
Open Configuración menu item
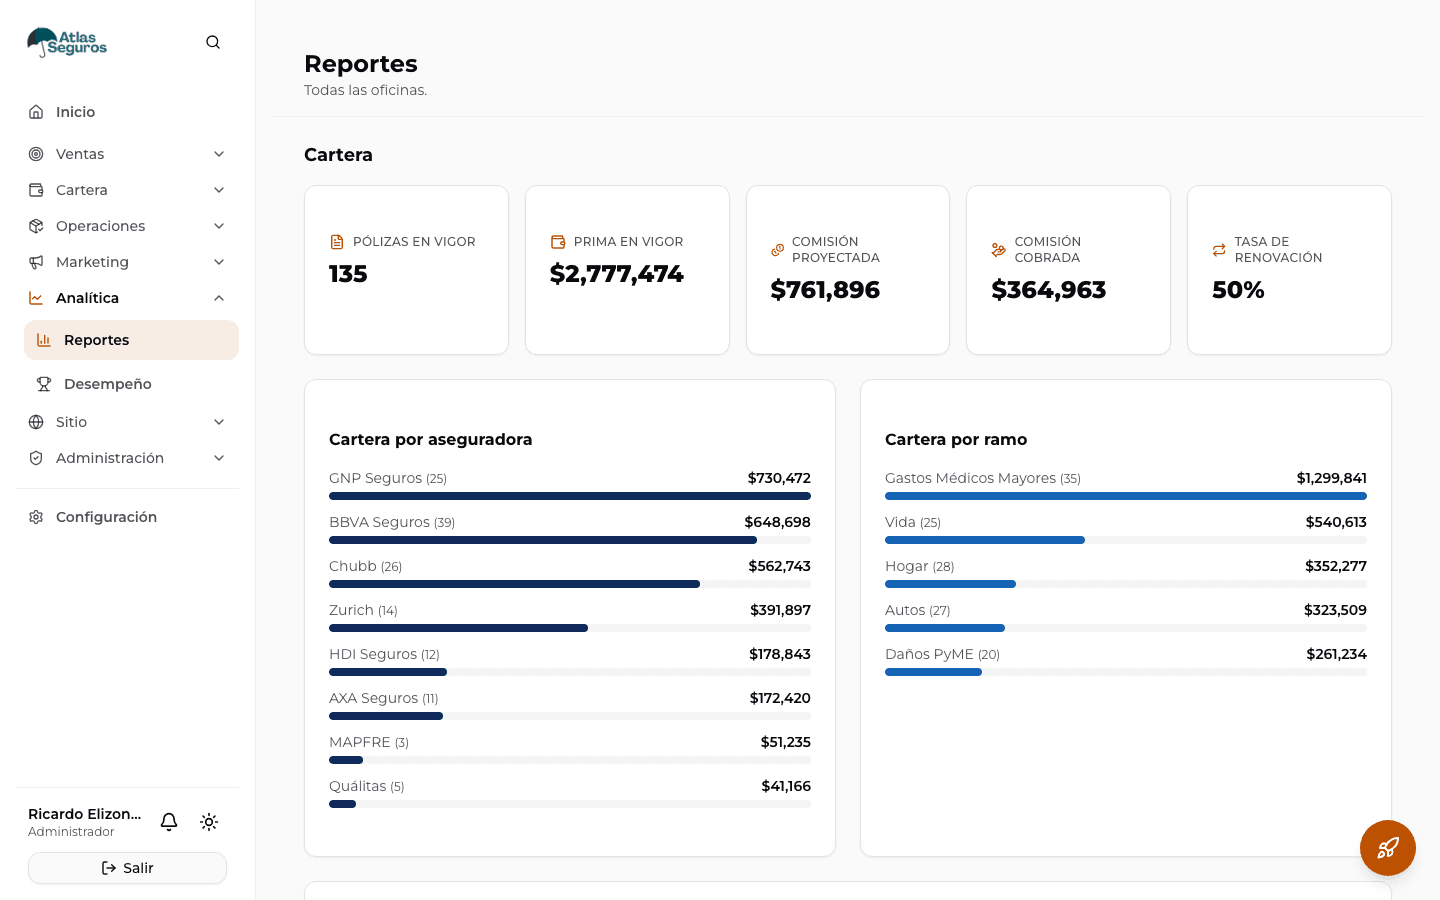point(127,517)
